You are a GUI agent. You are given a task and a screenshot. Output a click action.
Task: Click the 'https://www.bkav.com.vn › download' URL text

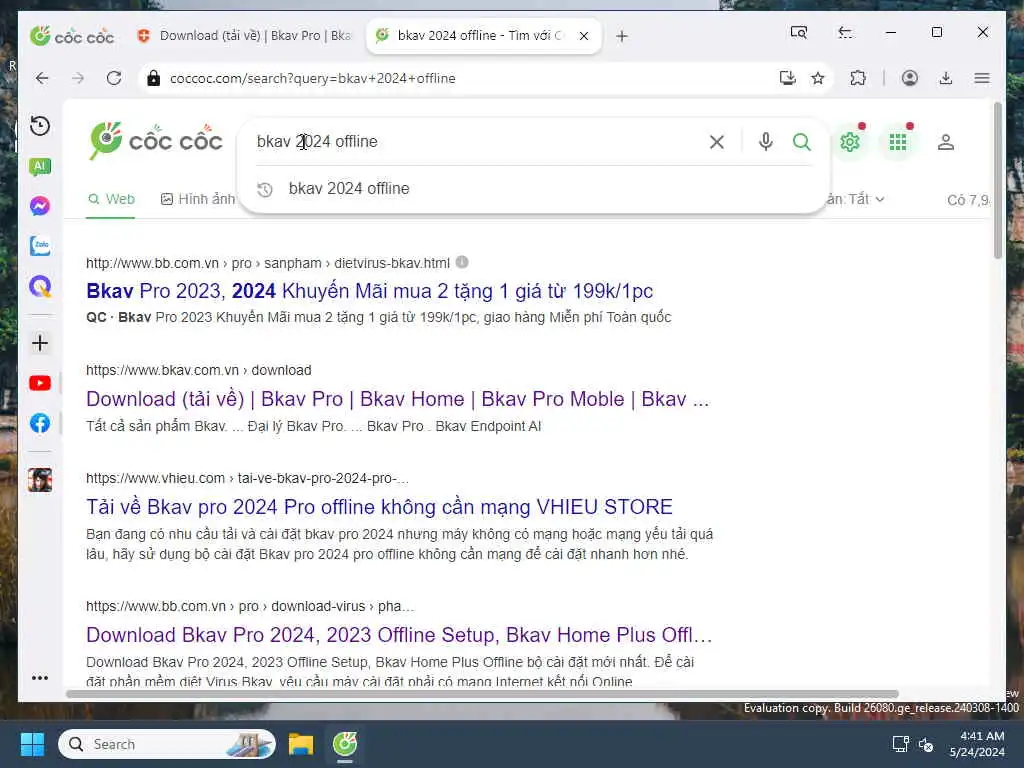199,370
